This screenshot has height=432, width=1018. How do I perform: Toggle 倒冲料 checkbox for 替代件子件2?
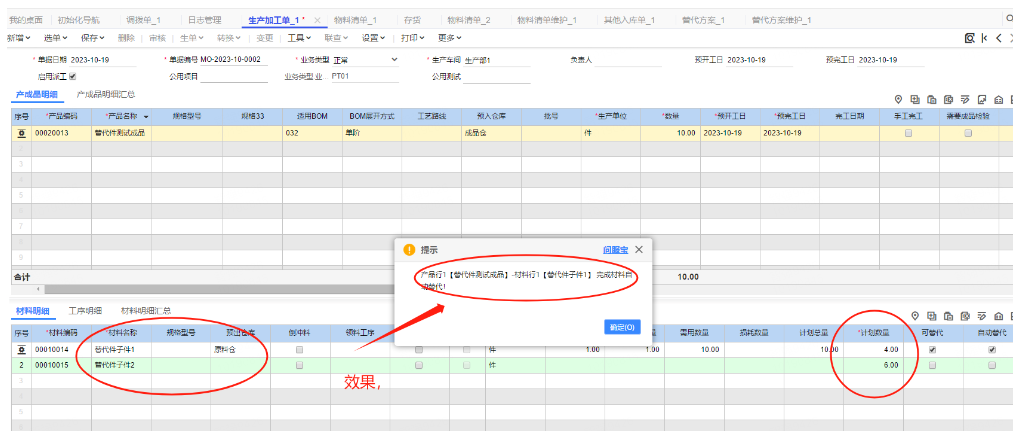(299, 365)
